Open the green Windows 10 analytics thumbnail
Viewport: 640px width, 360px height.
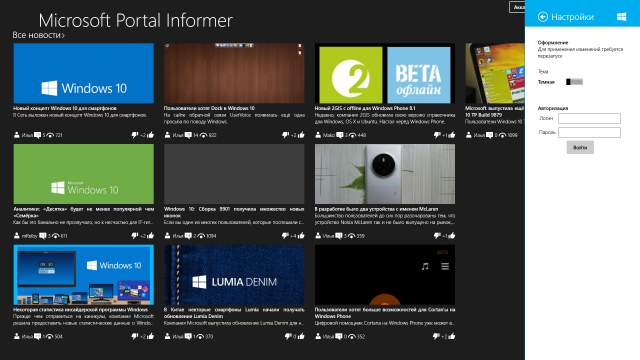coord(84,174)
